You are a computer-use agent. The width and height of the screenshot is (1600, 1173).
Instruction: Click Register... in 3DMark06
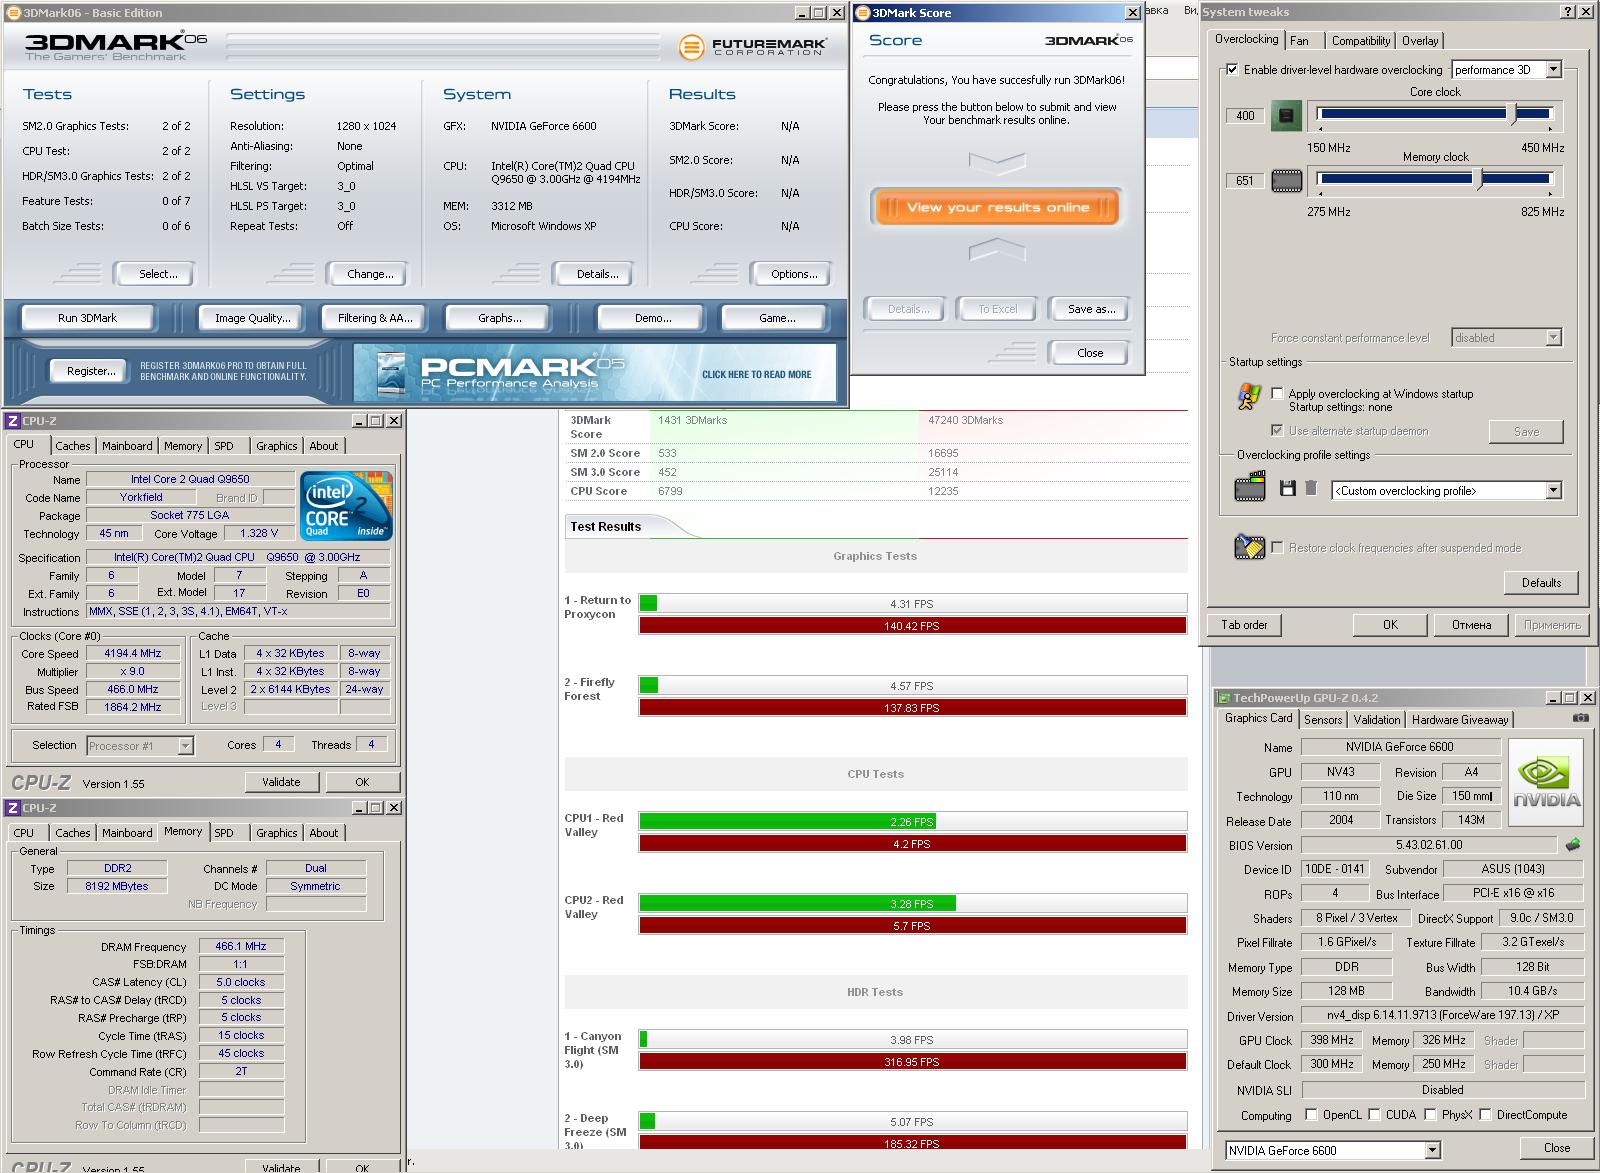91,371
